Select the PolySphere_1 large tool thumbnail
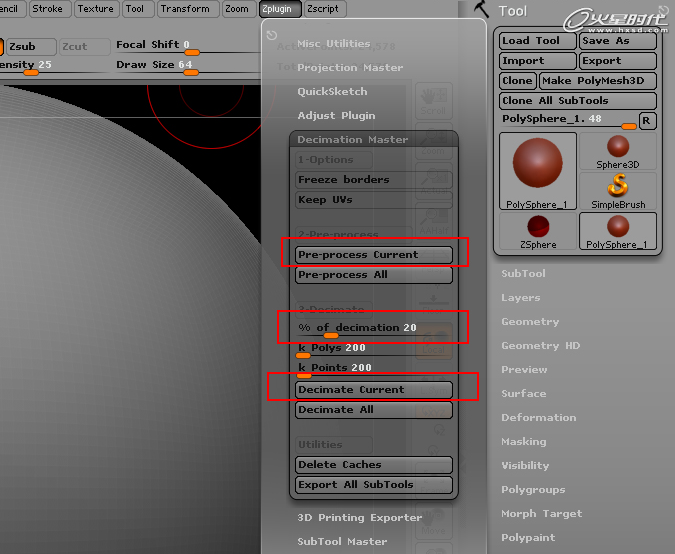This screenshot has width=675, height=554. coord(537,171)
